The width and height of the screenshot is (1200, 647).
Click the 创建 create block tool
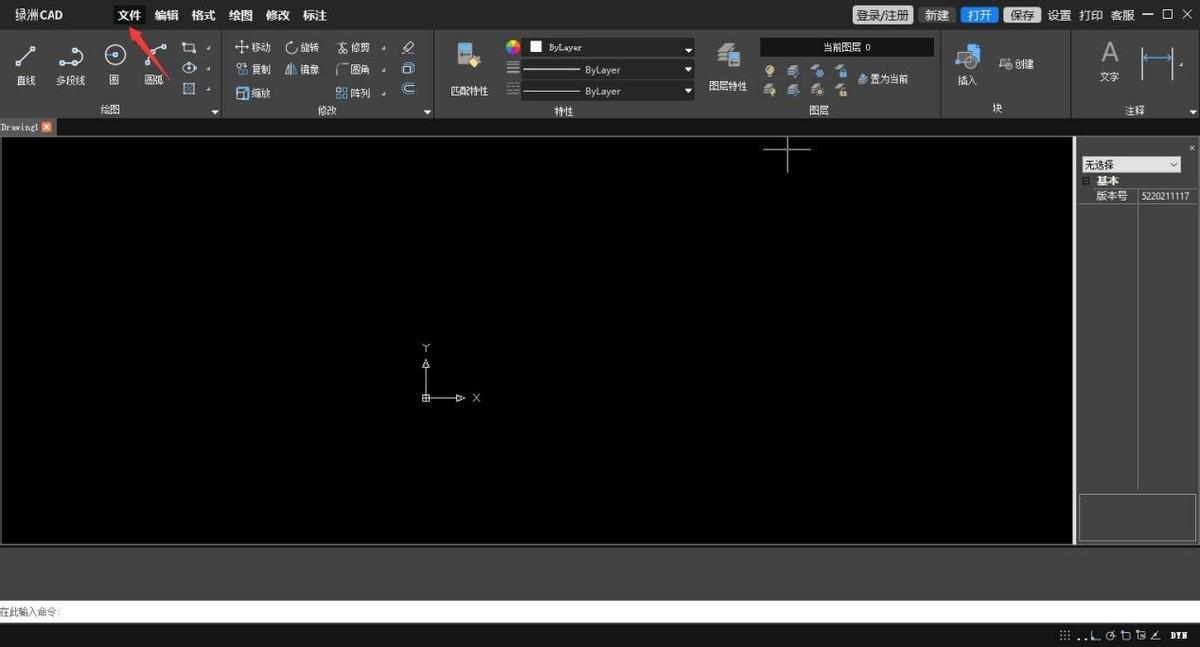click(1016, 64)
